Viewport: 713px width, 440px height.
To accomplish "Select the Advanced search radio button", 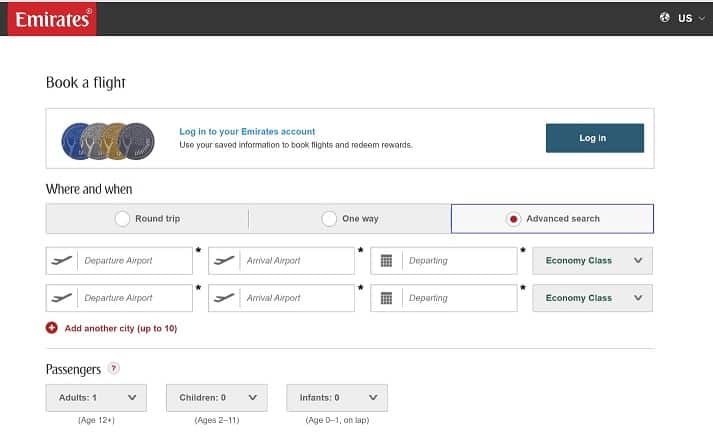I will (x=513, y=219).
